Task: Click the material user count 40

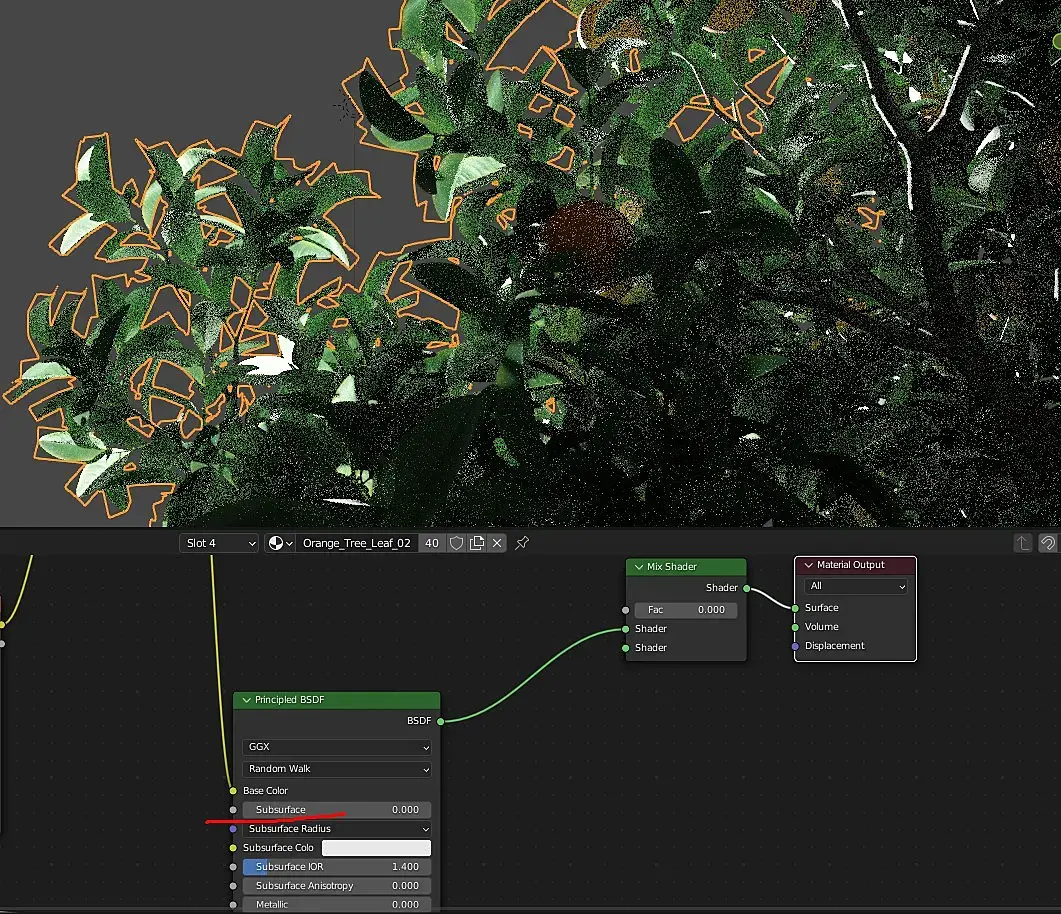Action: [x=432, y=543]
